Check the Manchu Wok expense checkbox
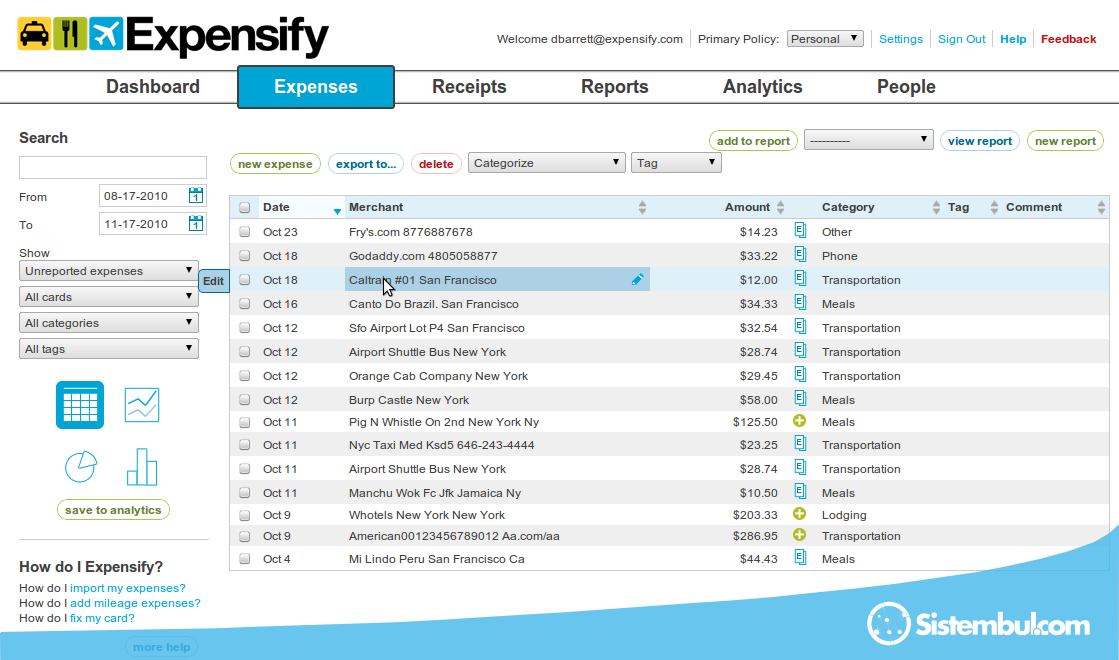This screenshot has width=1119, height=660. (245, 493)
